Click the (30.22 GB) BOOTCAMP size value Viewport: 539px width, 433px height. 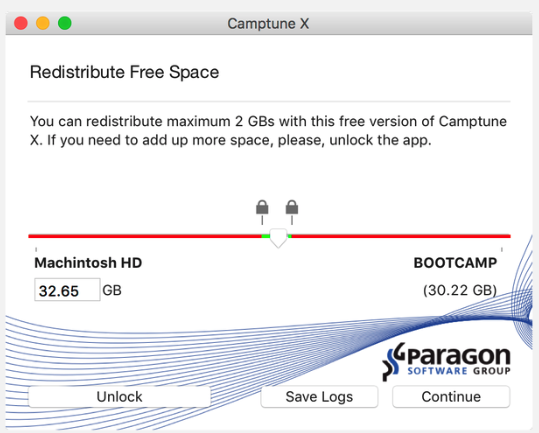click(x=460, y=290)
